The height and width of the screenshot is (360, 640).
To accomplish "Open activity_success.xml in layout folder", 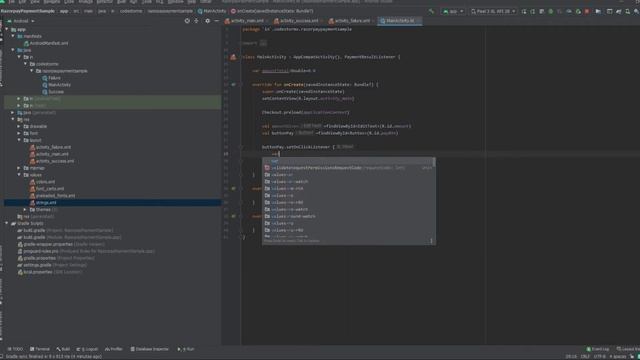I will (x=52, y=161).
